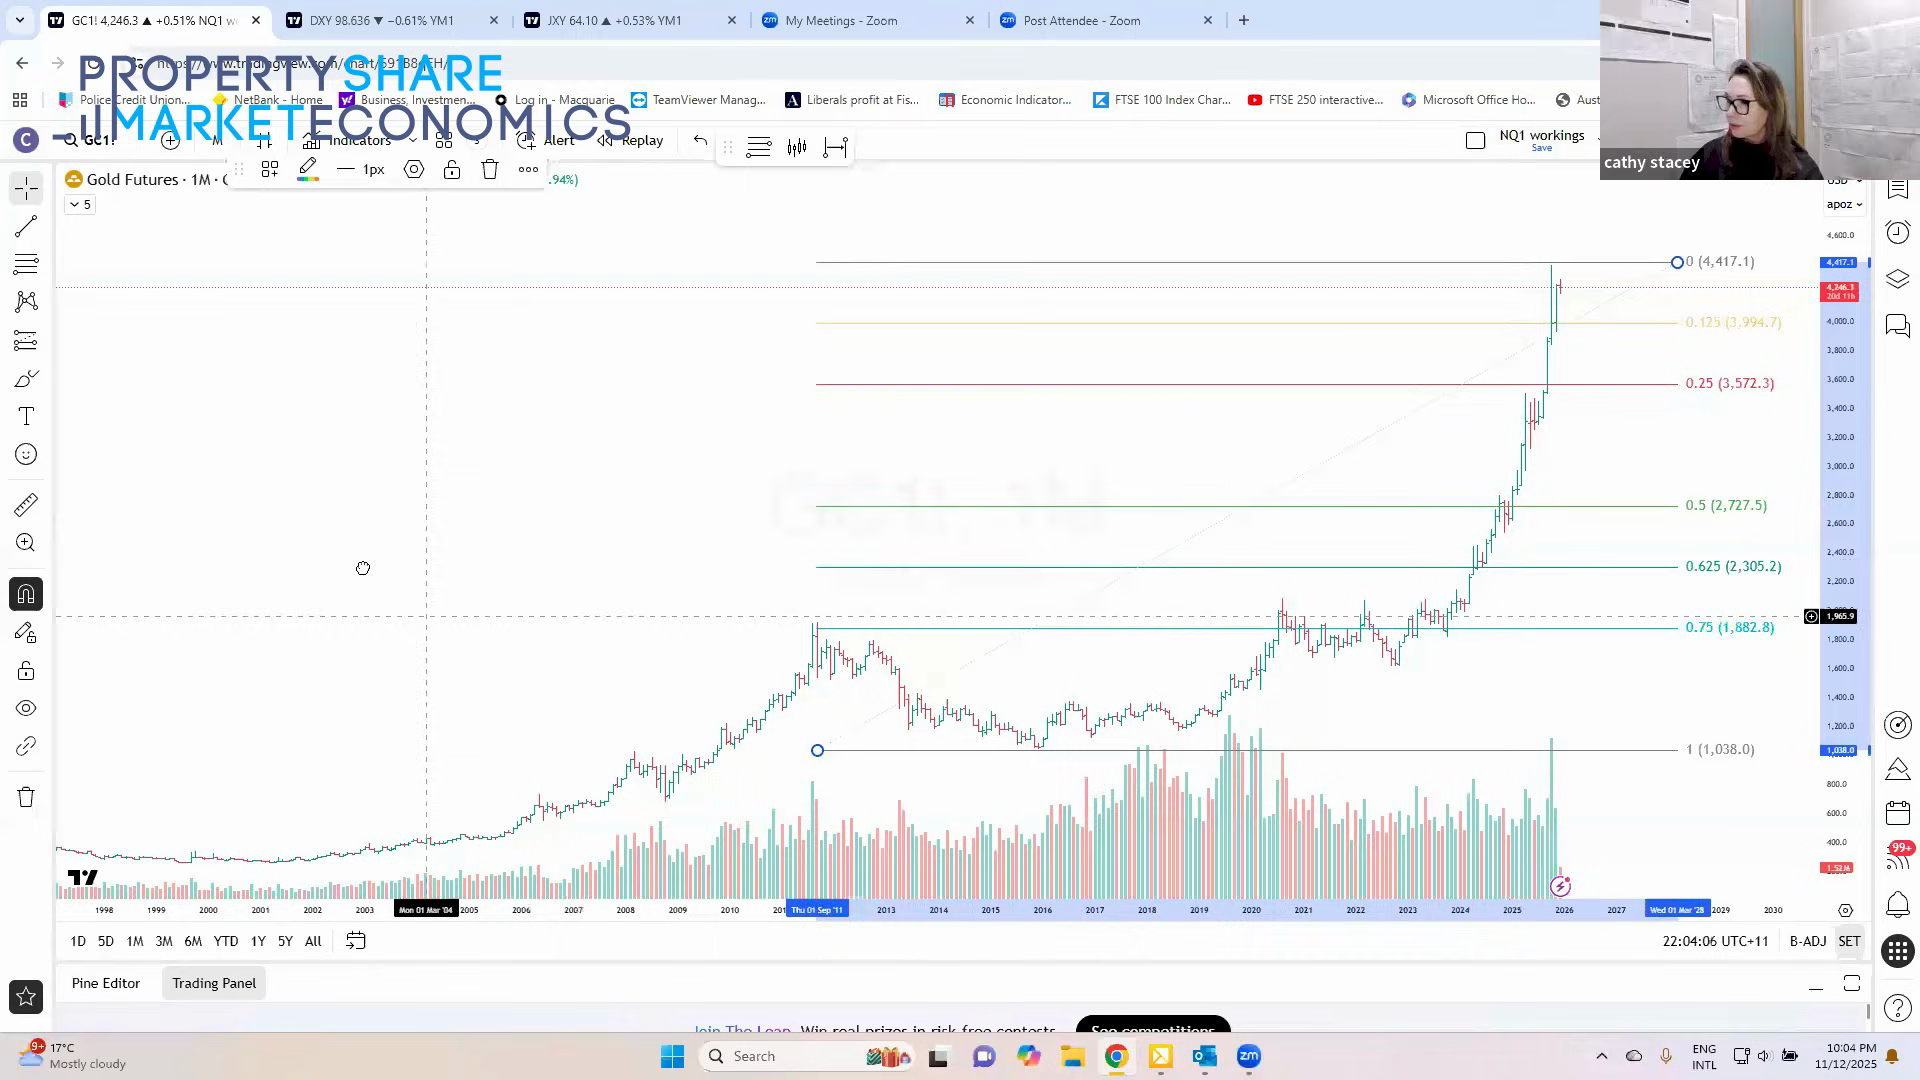Open the line color swatch on drawing toolbar
This screenshot has height=1080, width=1920.
click(308, 168)
